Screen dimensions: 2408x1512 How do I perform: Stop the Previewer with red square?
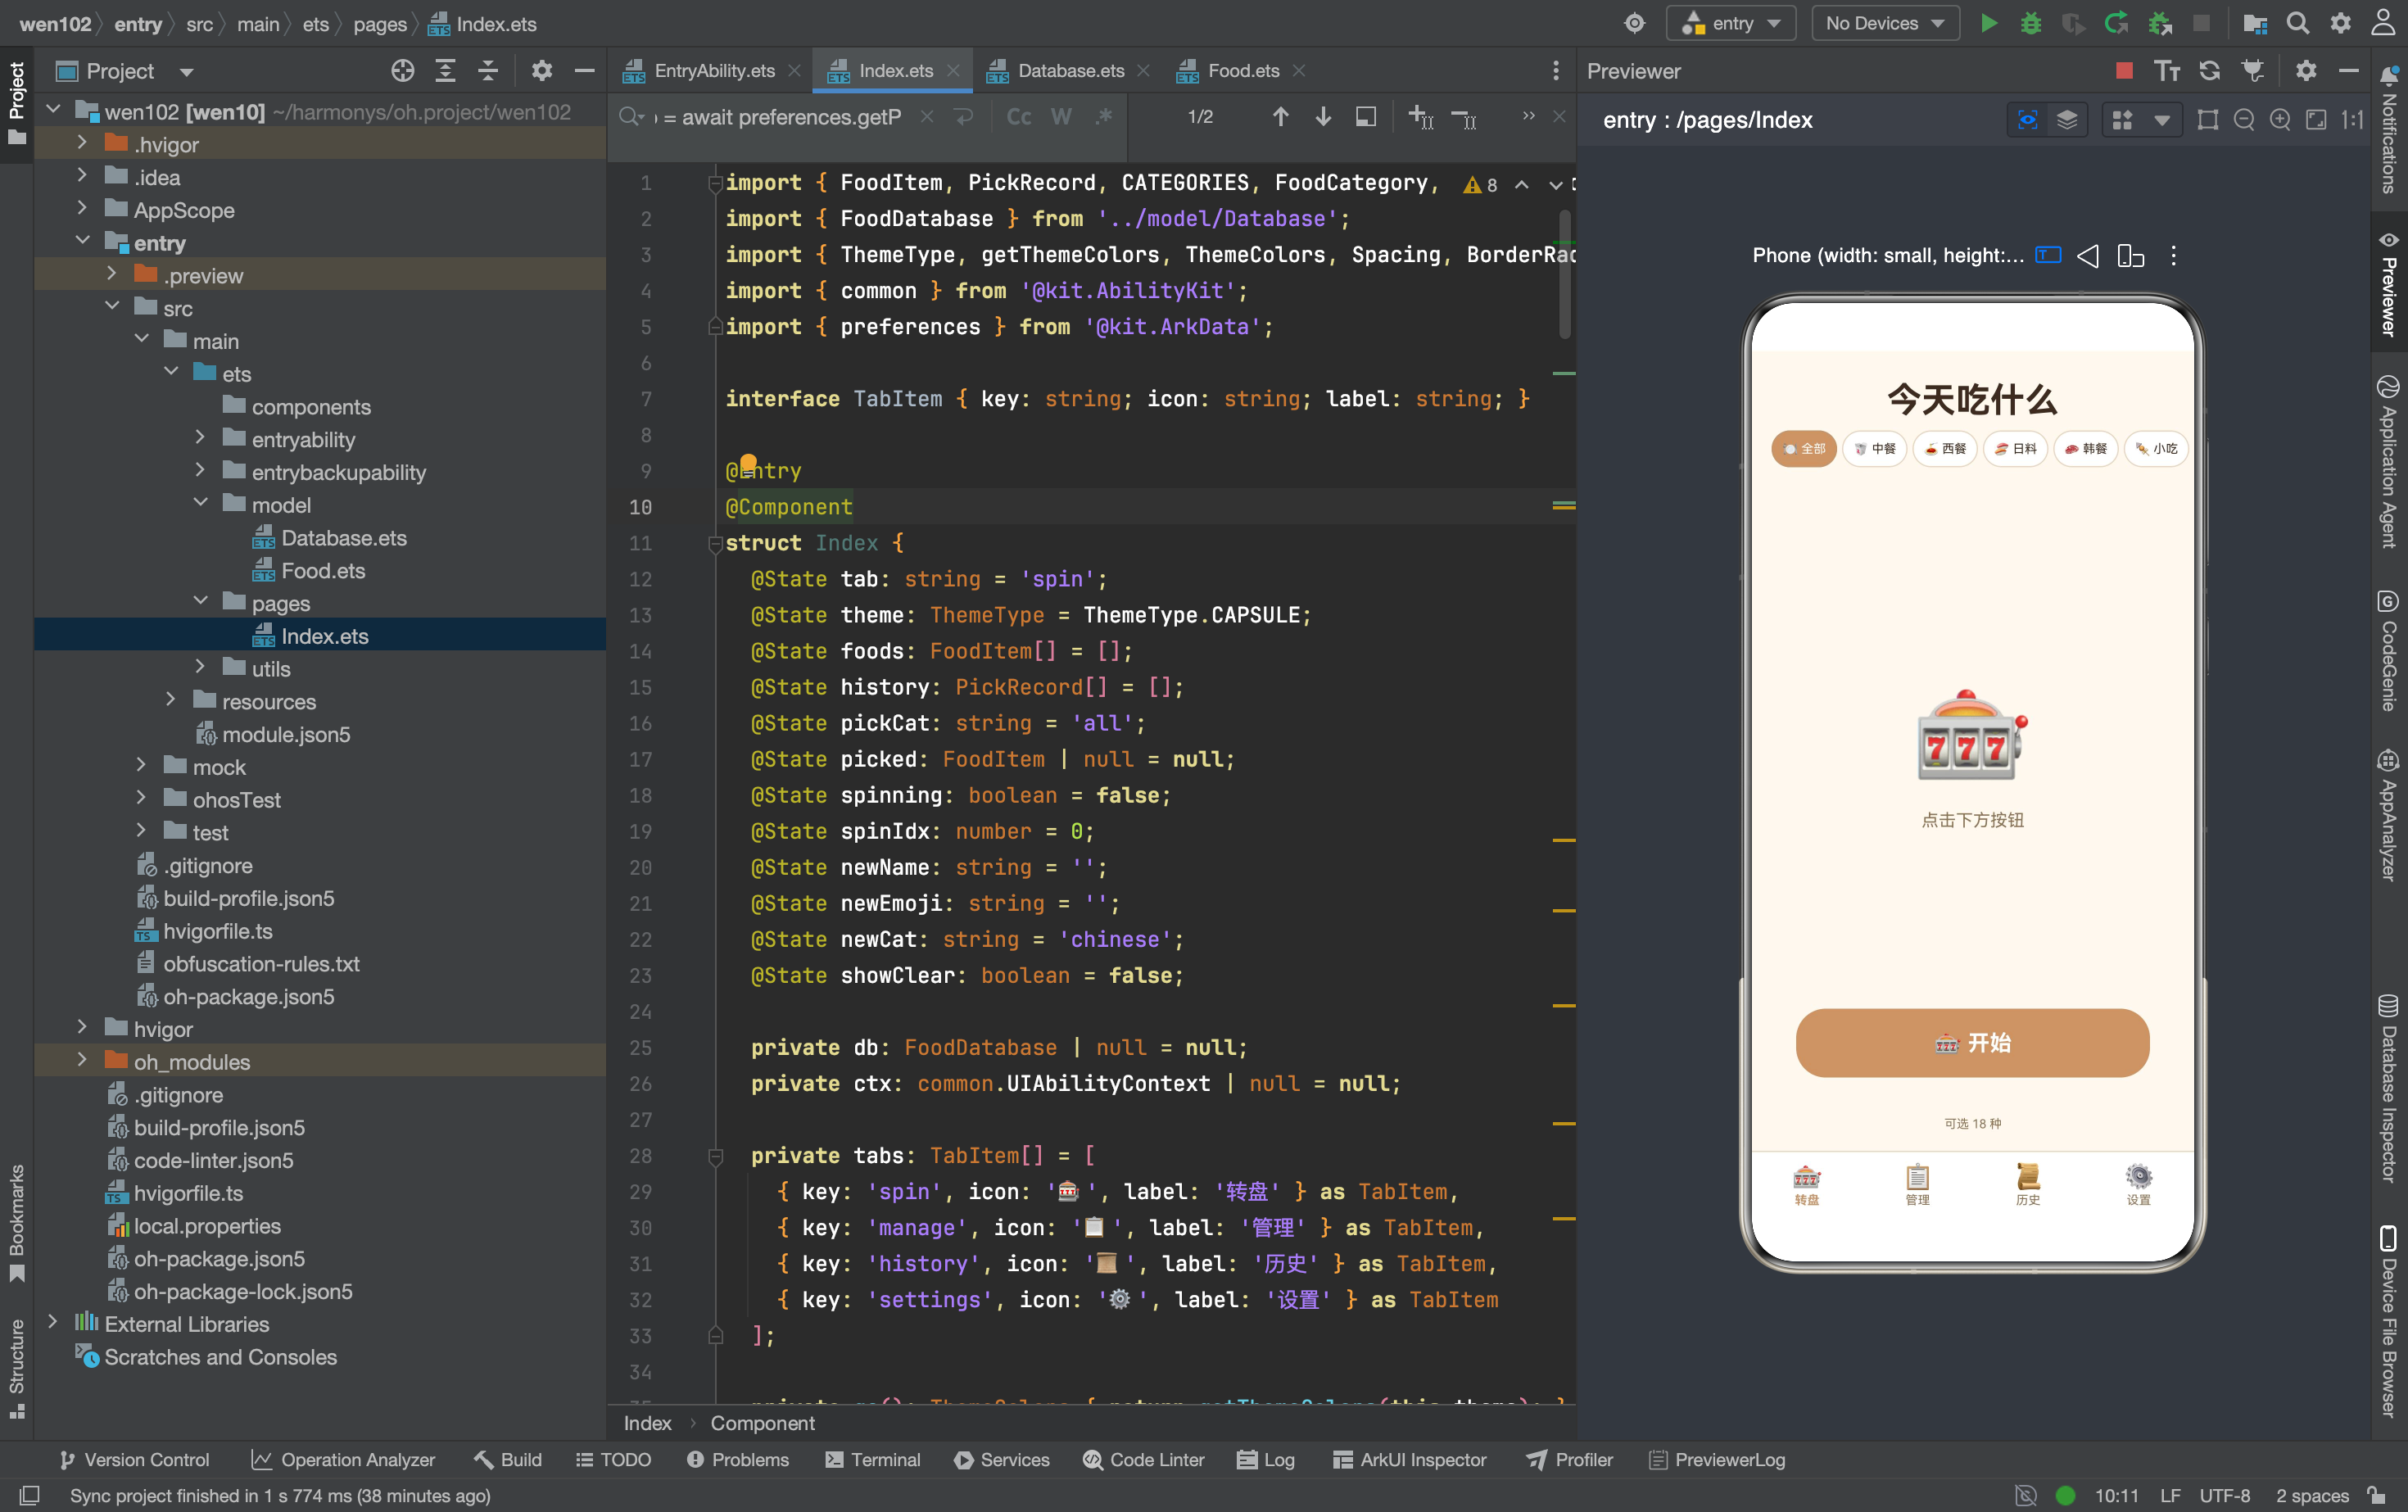click(2125, 71)
